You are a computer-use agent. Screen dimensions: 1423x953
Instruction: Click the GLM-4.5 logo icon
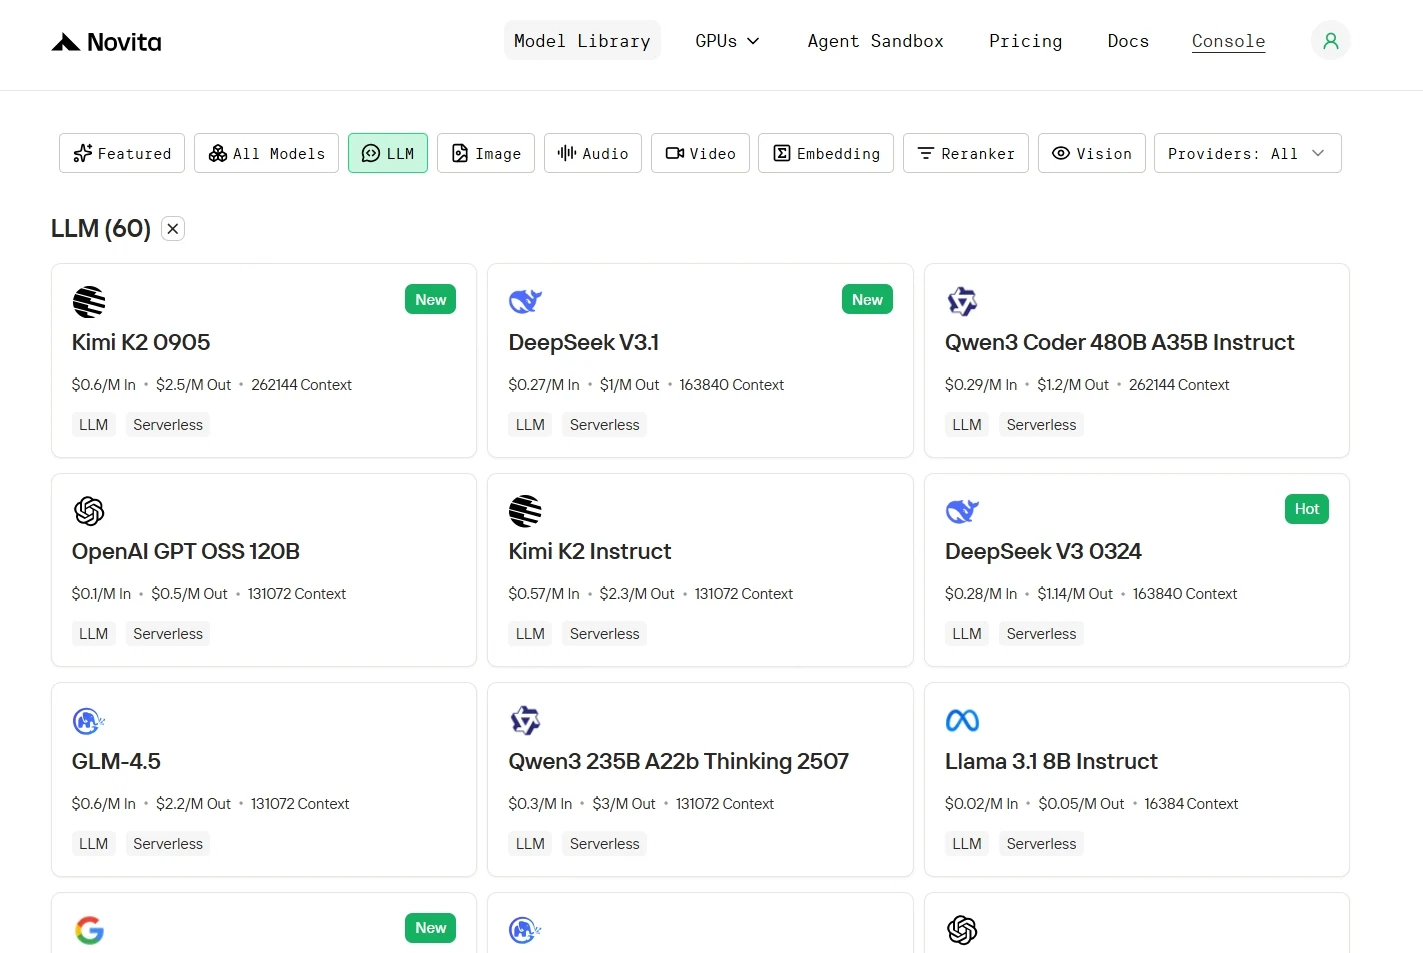(89, 721)
